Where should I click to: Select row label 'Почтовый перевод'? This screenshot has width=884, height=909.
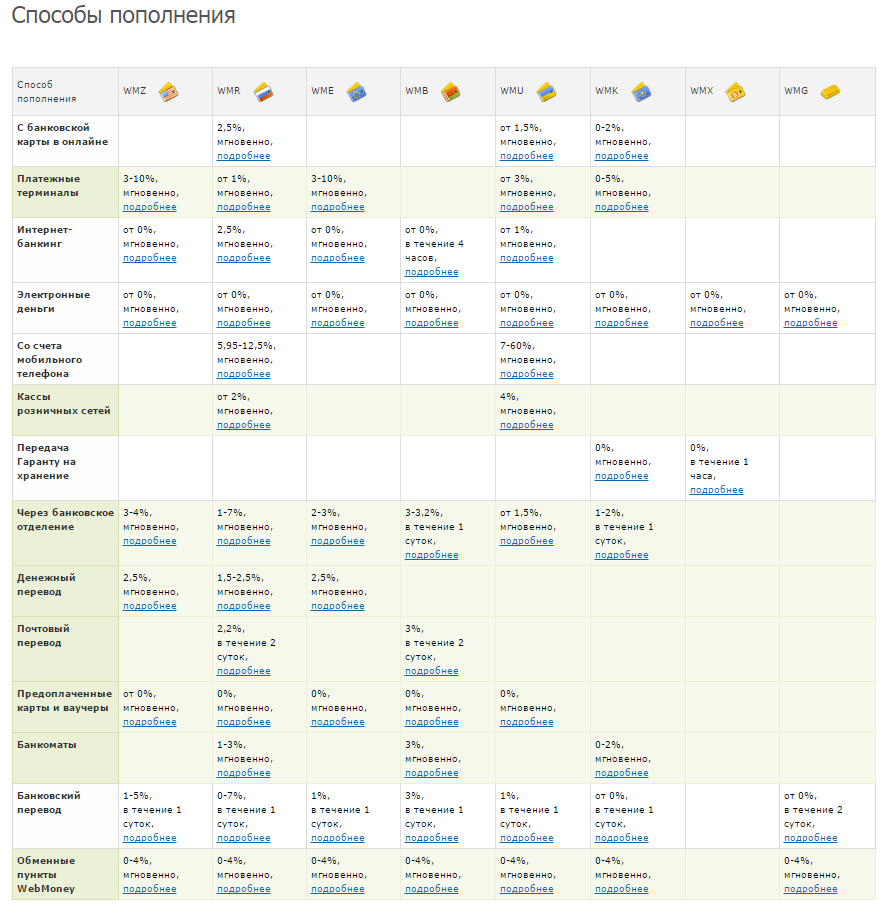(43, 635)
